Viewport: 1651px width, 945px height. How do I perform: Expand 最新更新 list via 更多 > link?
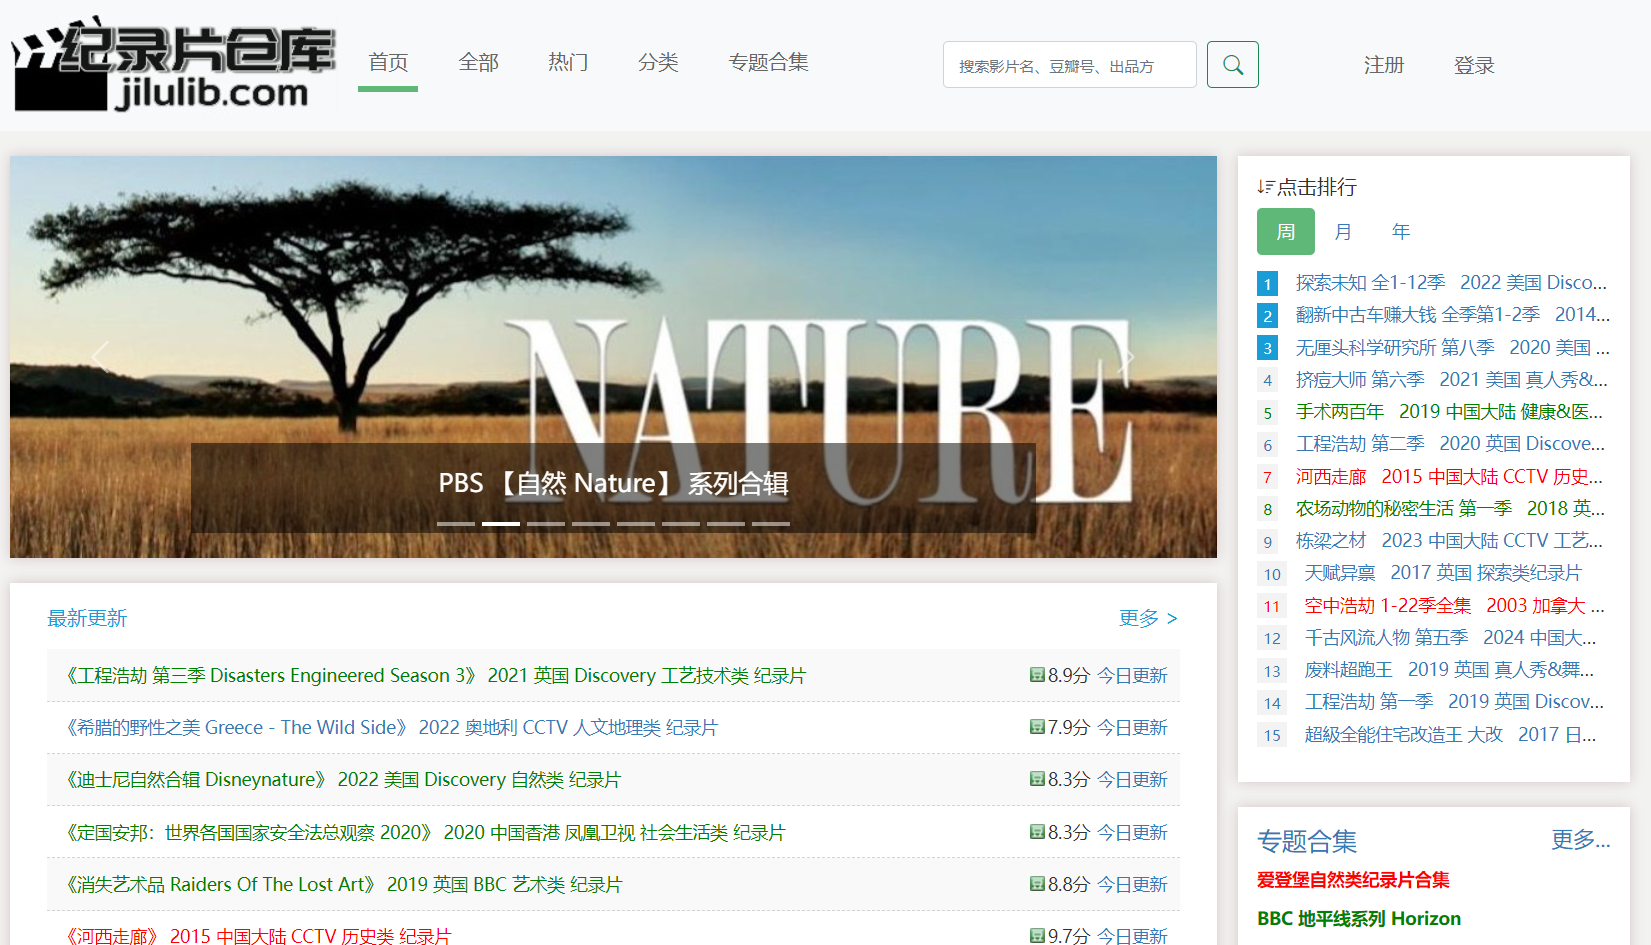(x=1147, y=618)
